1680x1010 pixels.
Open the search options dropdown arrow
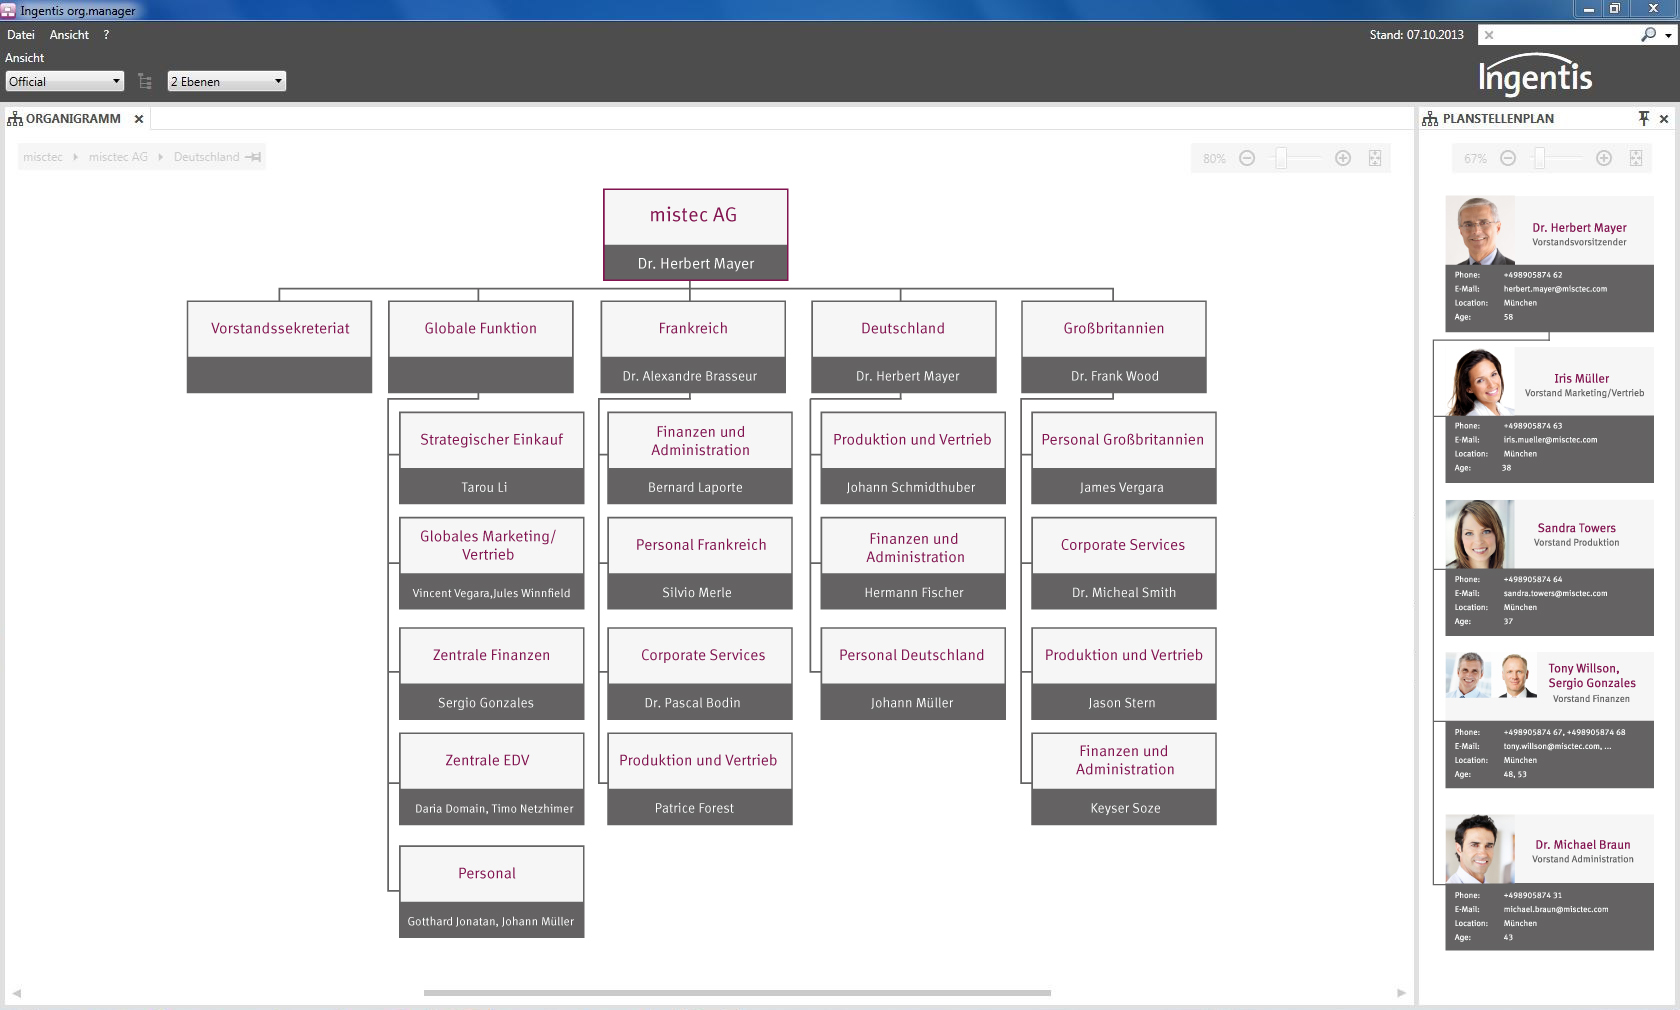[x=1668, y=36]
